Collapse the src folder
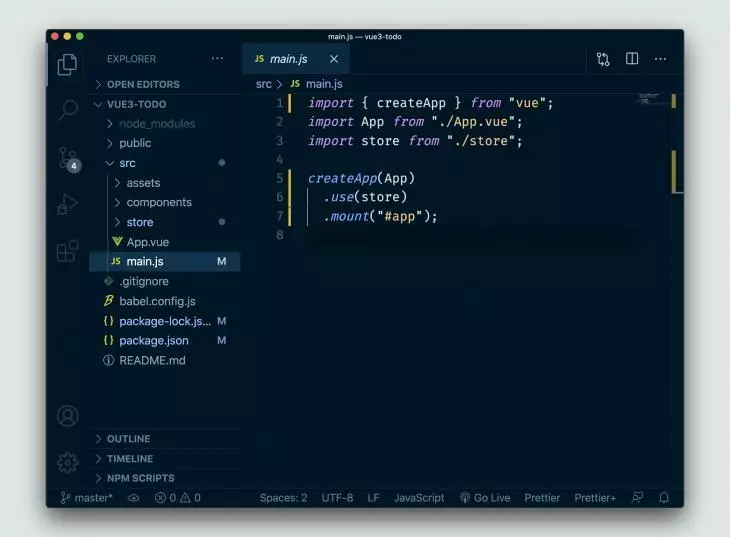 pyautogui.click(x=165, y=163)
